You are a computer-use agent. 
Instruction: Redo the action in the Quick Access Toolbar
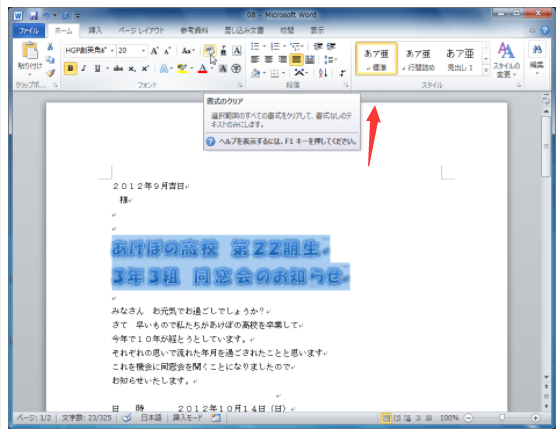[65, 16]
